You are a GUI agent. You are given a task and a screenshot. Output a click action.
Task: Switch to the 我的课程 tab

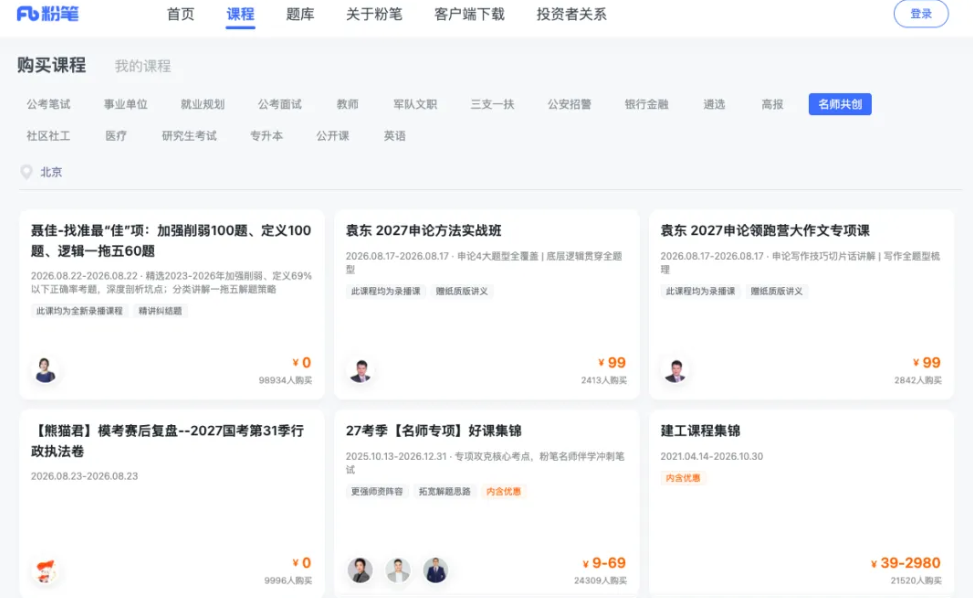click(143, 66)
